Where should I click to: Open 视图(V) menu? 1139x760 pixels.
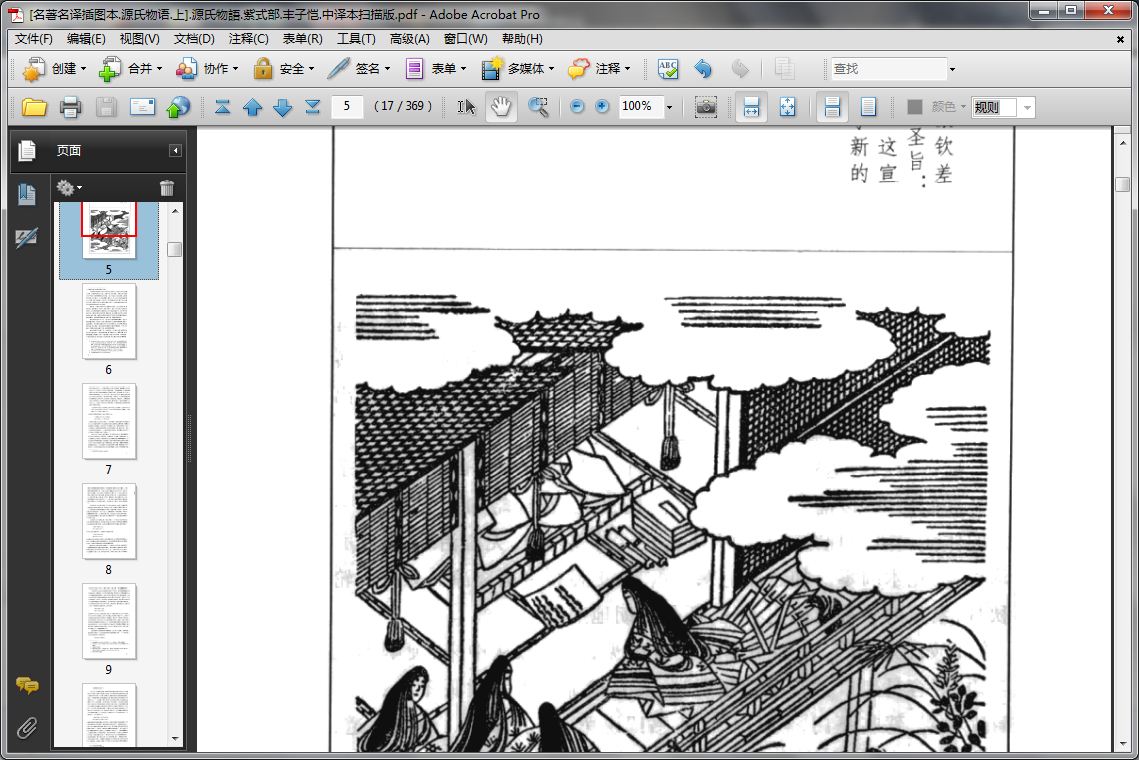point(139,39)
